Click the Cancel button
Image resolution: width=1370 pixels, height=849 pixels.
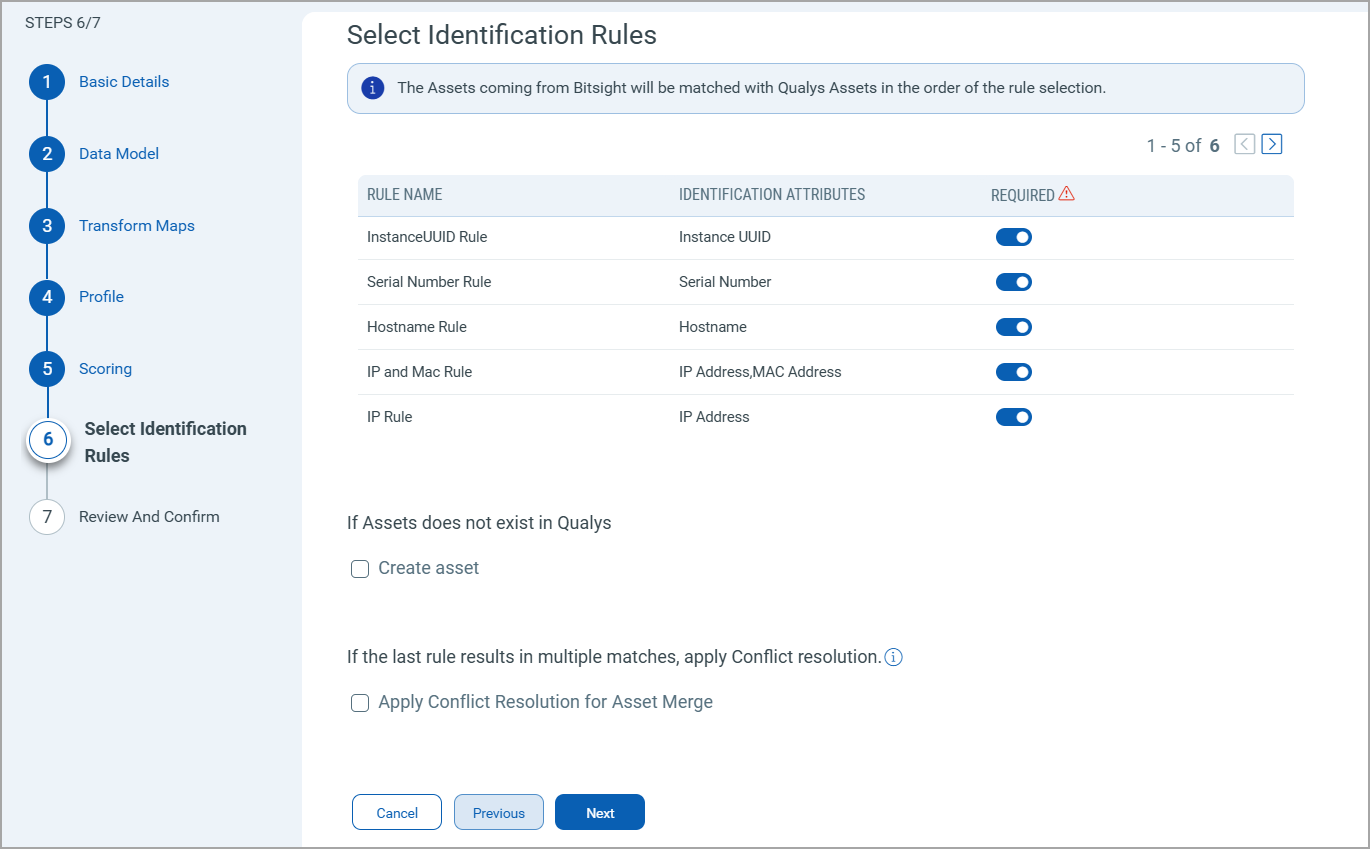tap(396, 812)
